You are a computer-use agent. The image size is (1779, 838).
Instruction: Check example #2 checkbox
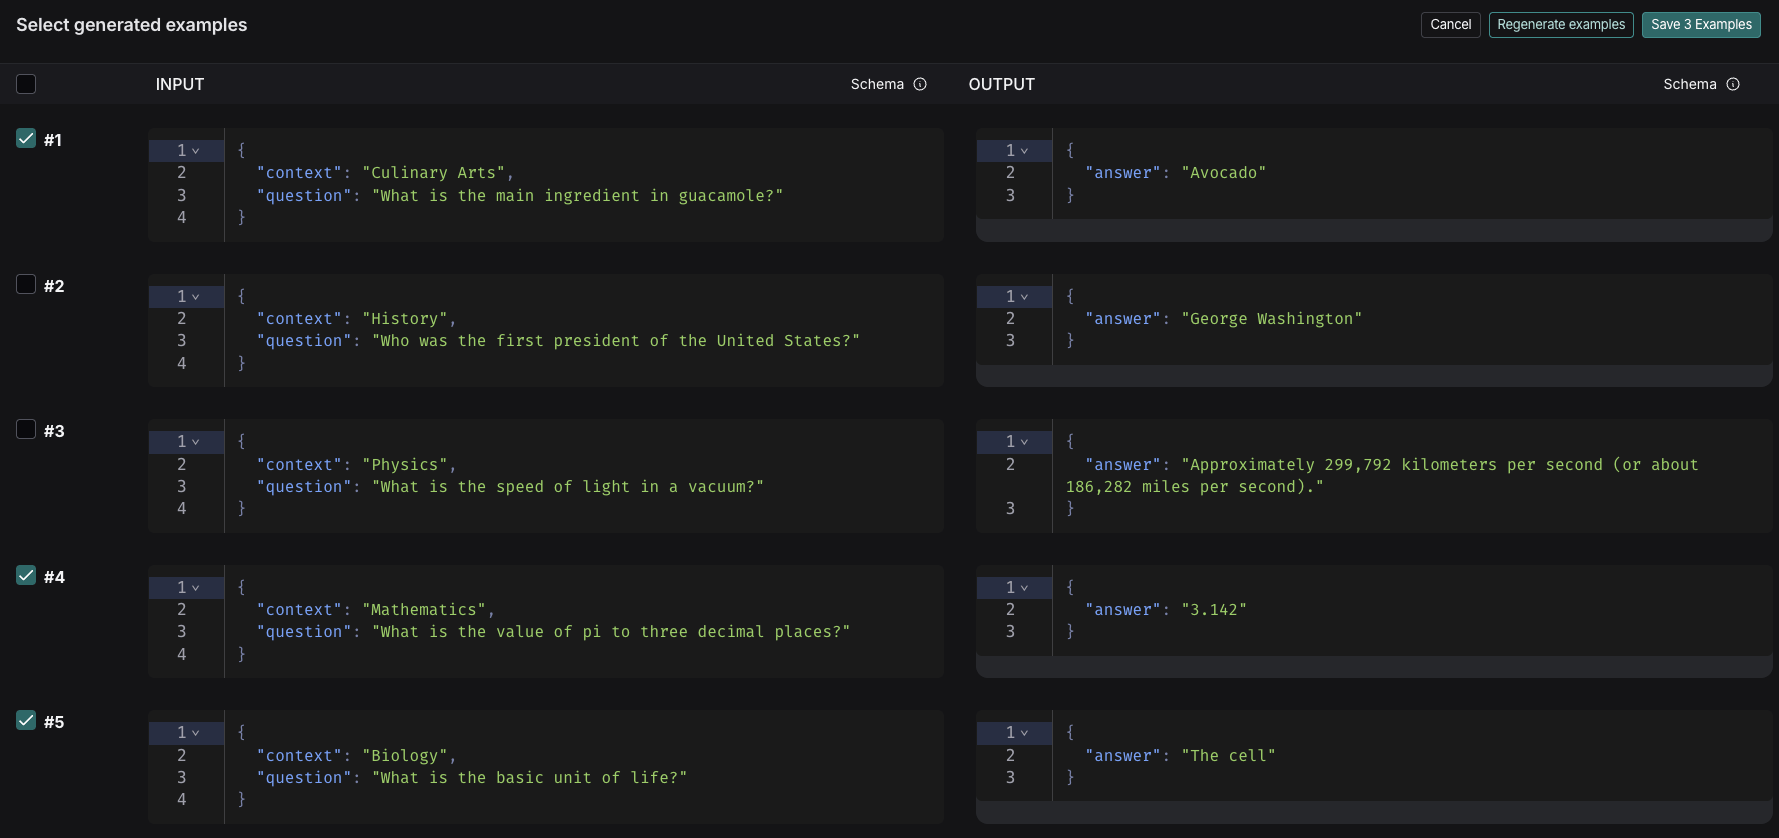(26, 284)
